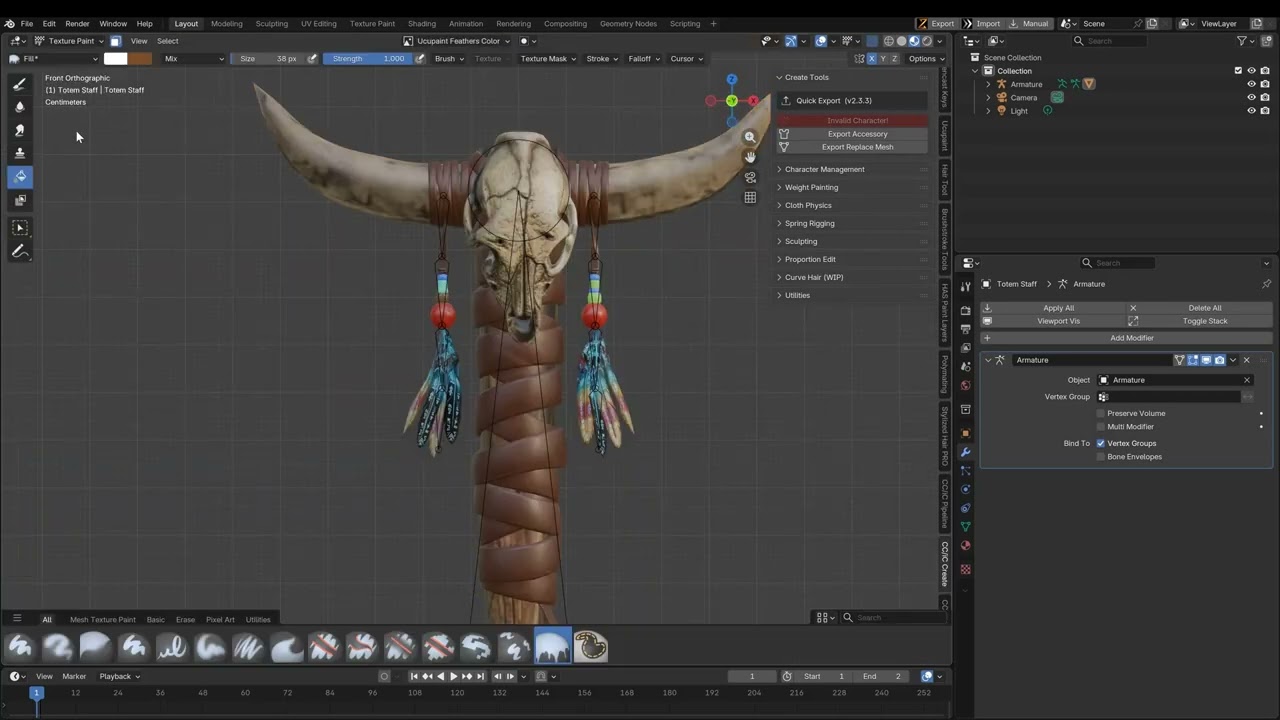The height and width of the screenshot is (720, 1280).
Task: Open the Modifiers wrench properties tab
Action: pyautogui.click(x=965, y=452)
